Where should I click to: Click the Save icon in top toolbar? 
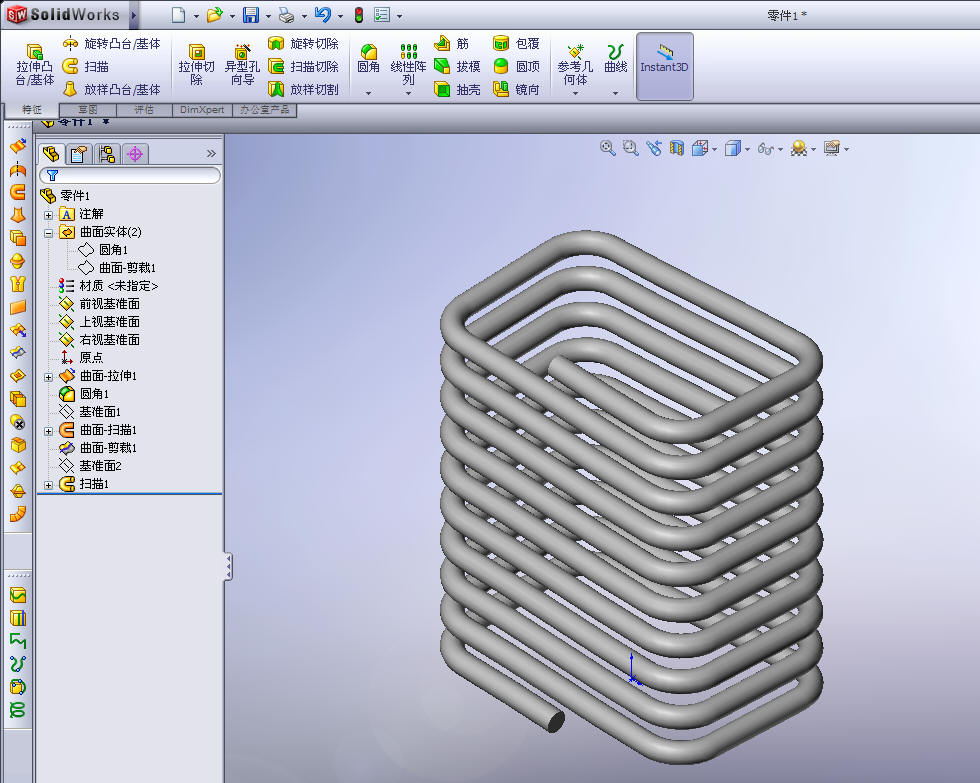click(251, 15)
